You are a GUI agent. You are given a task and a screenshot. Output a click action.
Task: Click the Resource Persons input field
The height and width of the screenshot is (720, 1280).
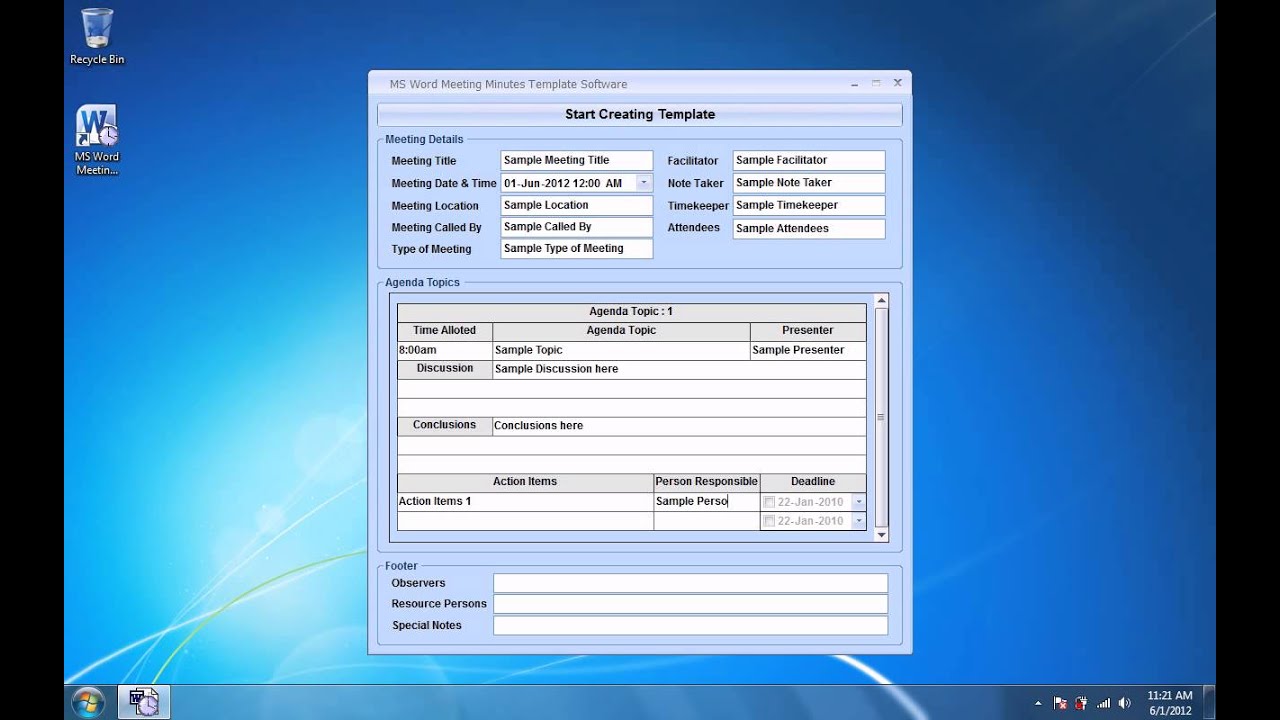pyautogui.click(x=690, y=604)
